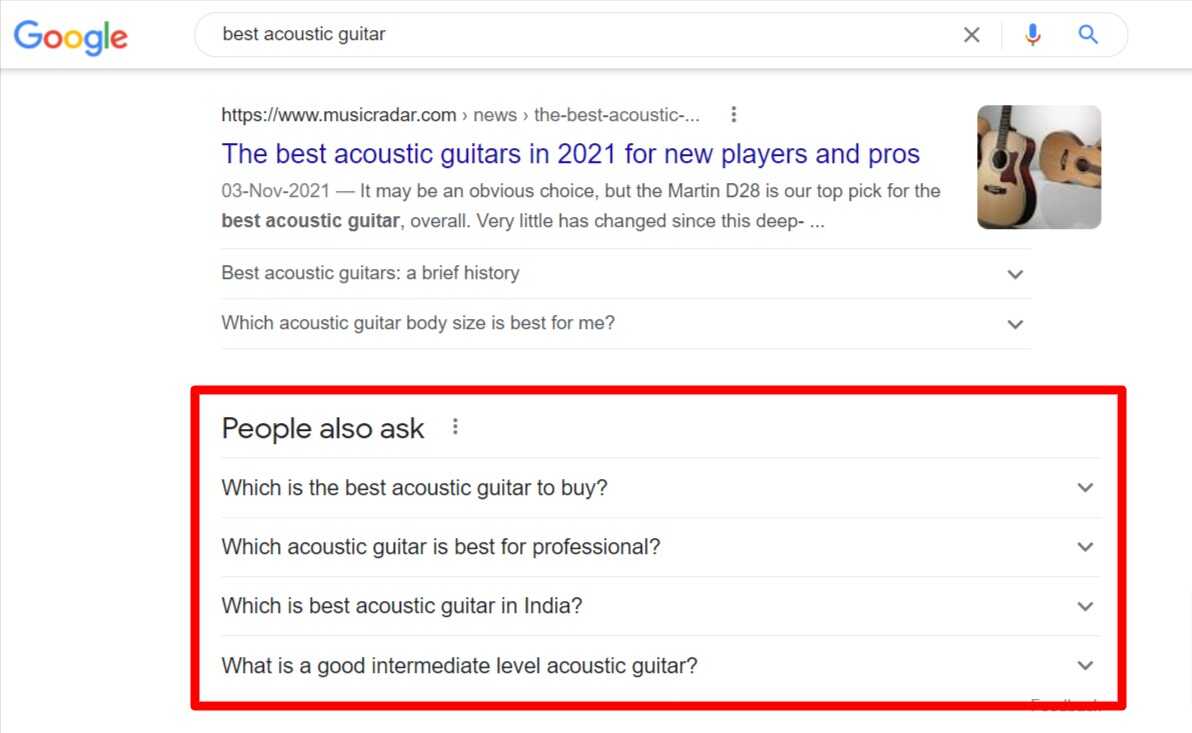The width and height of the screenshot is (1192, 733).
Task: Open the musicradar result options menu
Action: point(734,115)
